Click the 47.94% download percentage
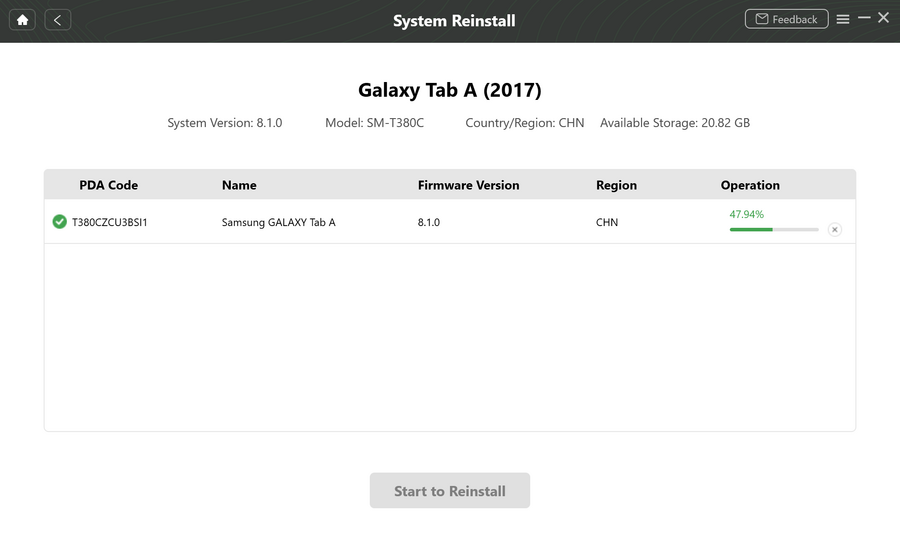900x535 pixels. [x=747, y=214]
